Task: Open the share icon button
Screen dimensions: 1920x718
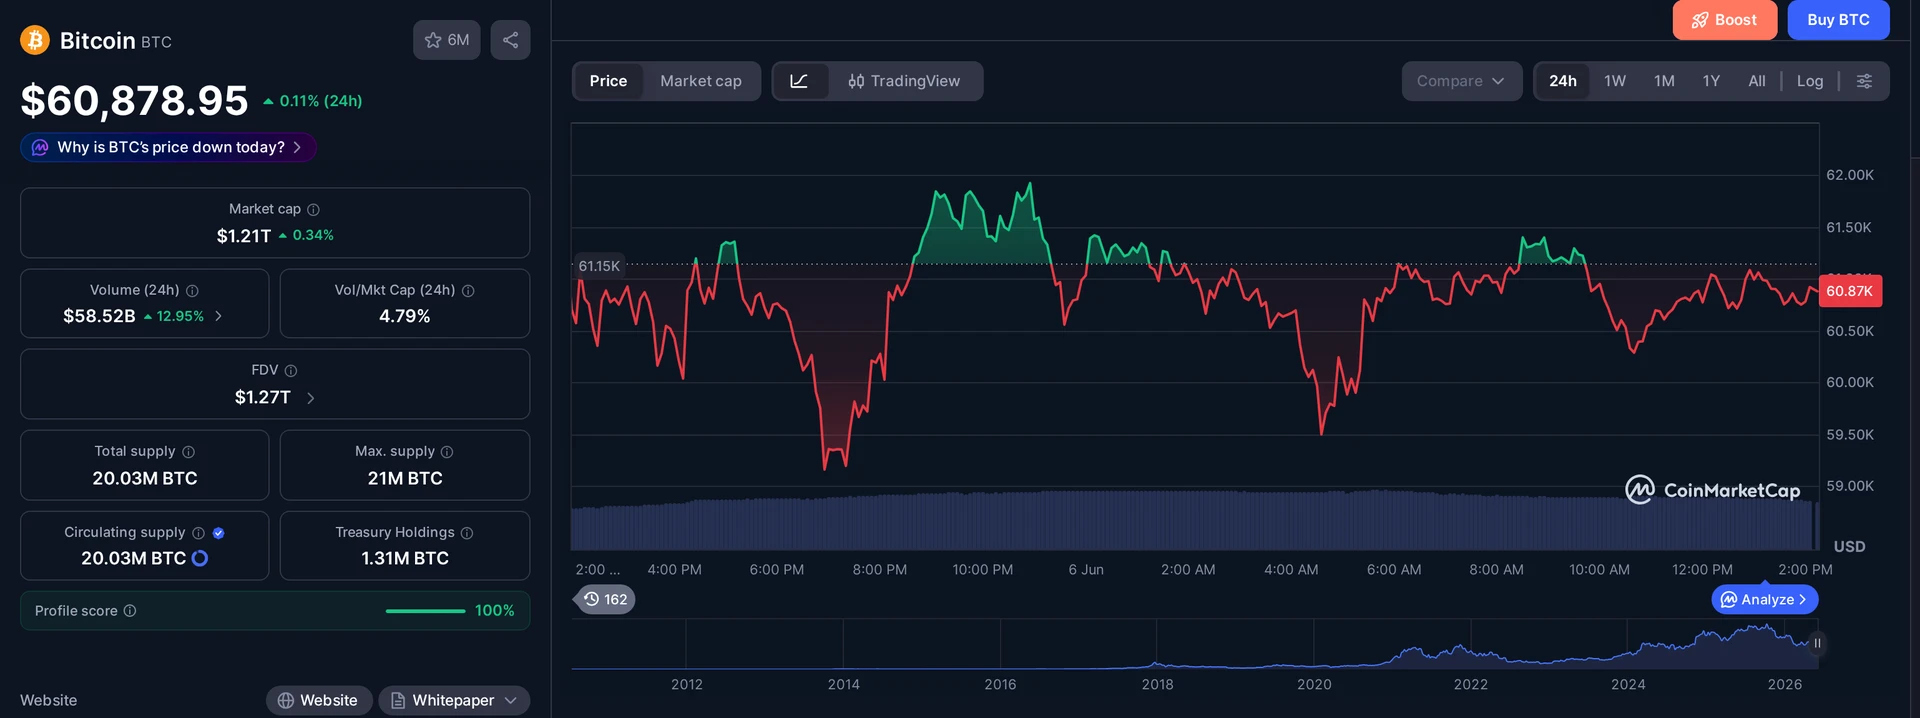Action: click(510, 40)
